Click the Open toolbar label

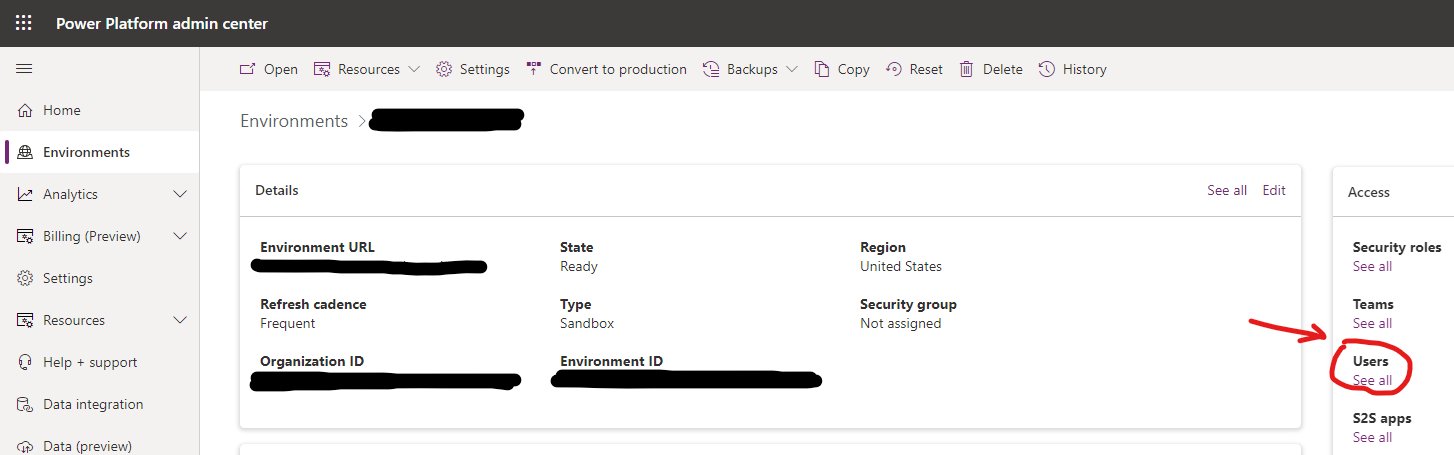point(281,69)
